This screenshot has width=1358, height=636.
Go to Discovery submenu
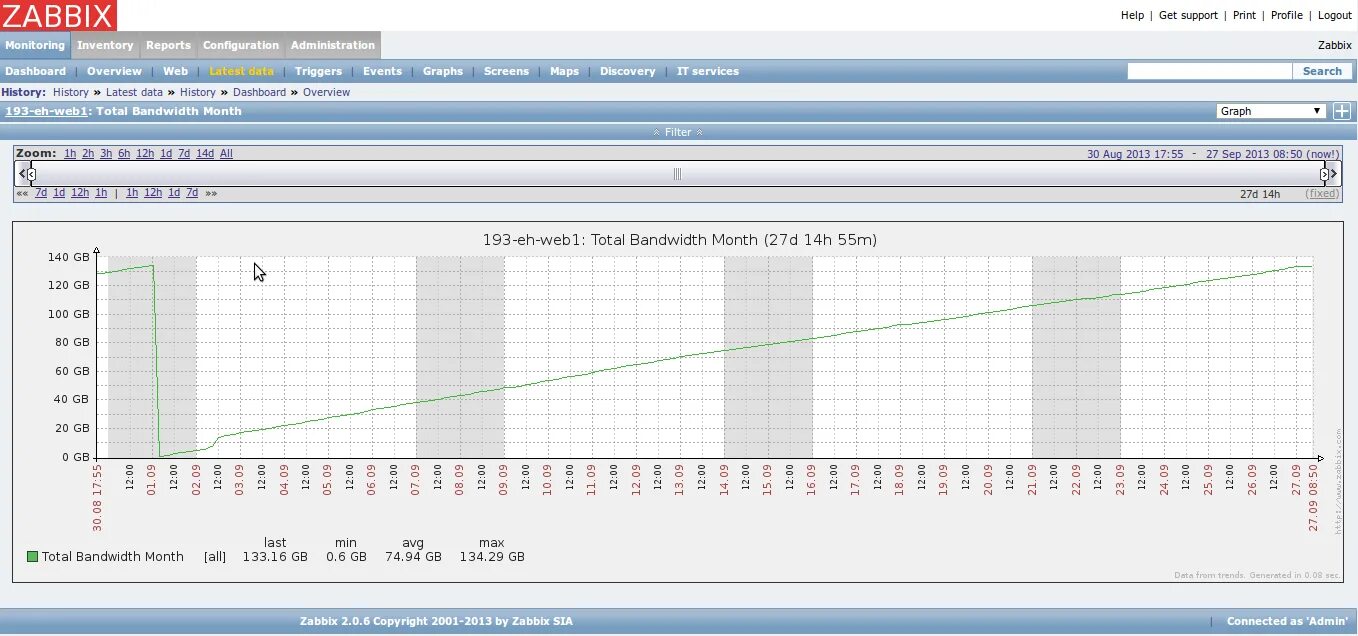627,71
